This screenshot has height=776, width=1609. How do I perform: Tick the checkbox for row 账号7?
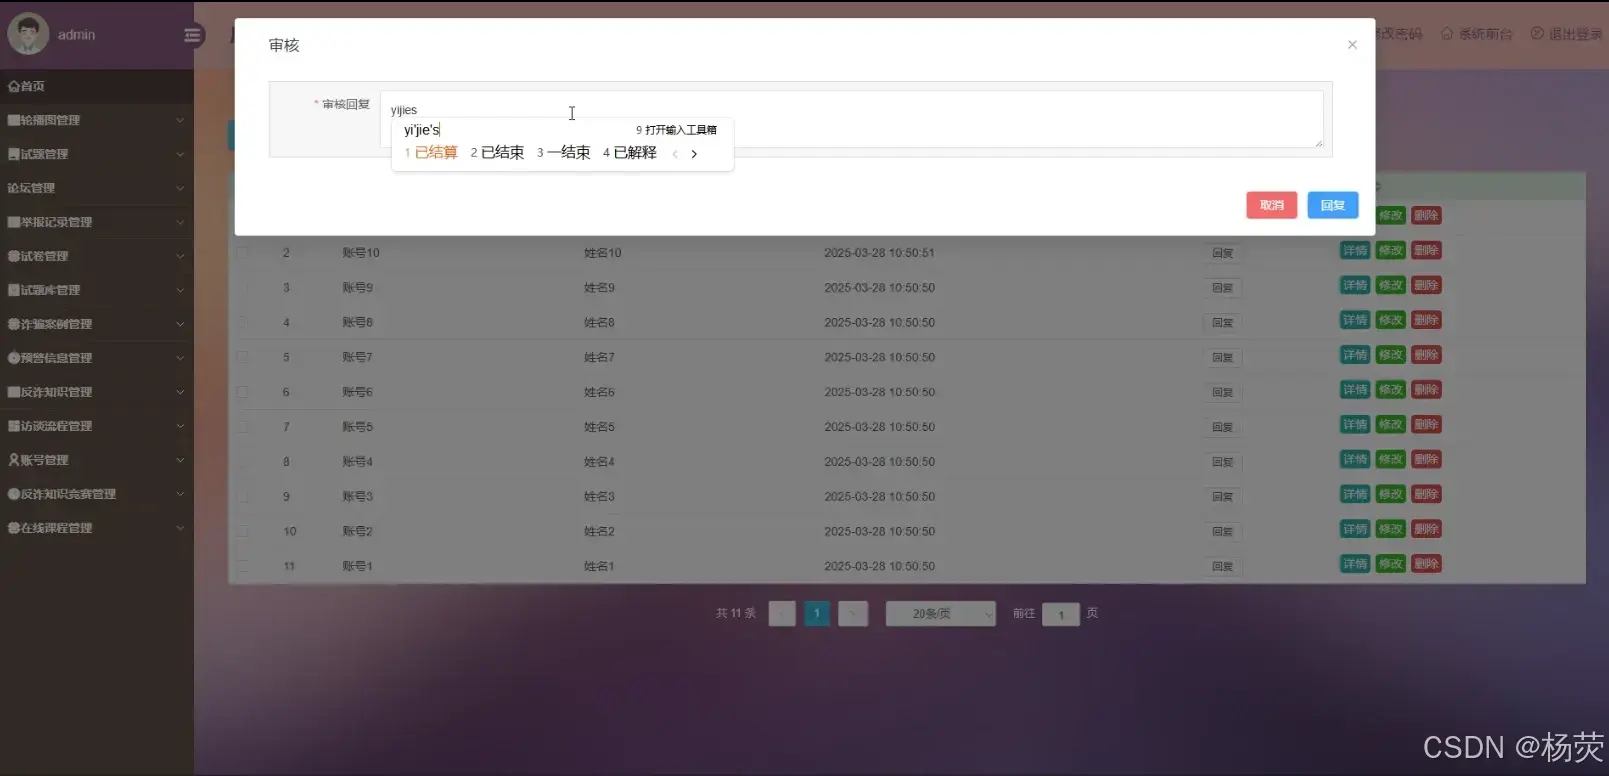tap(242, 357)
